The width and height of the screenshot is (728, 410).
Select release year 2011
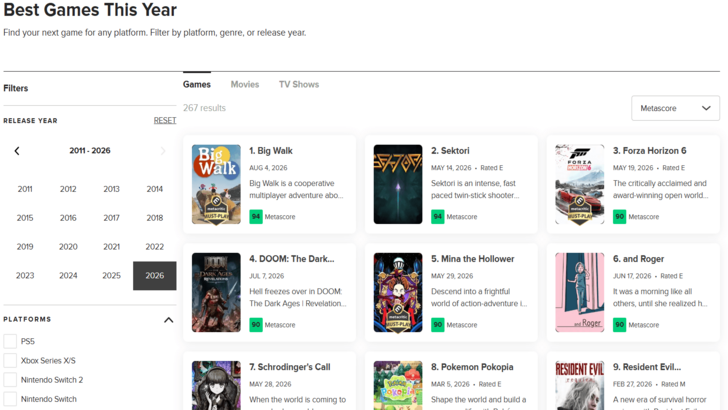[25, 189]
